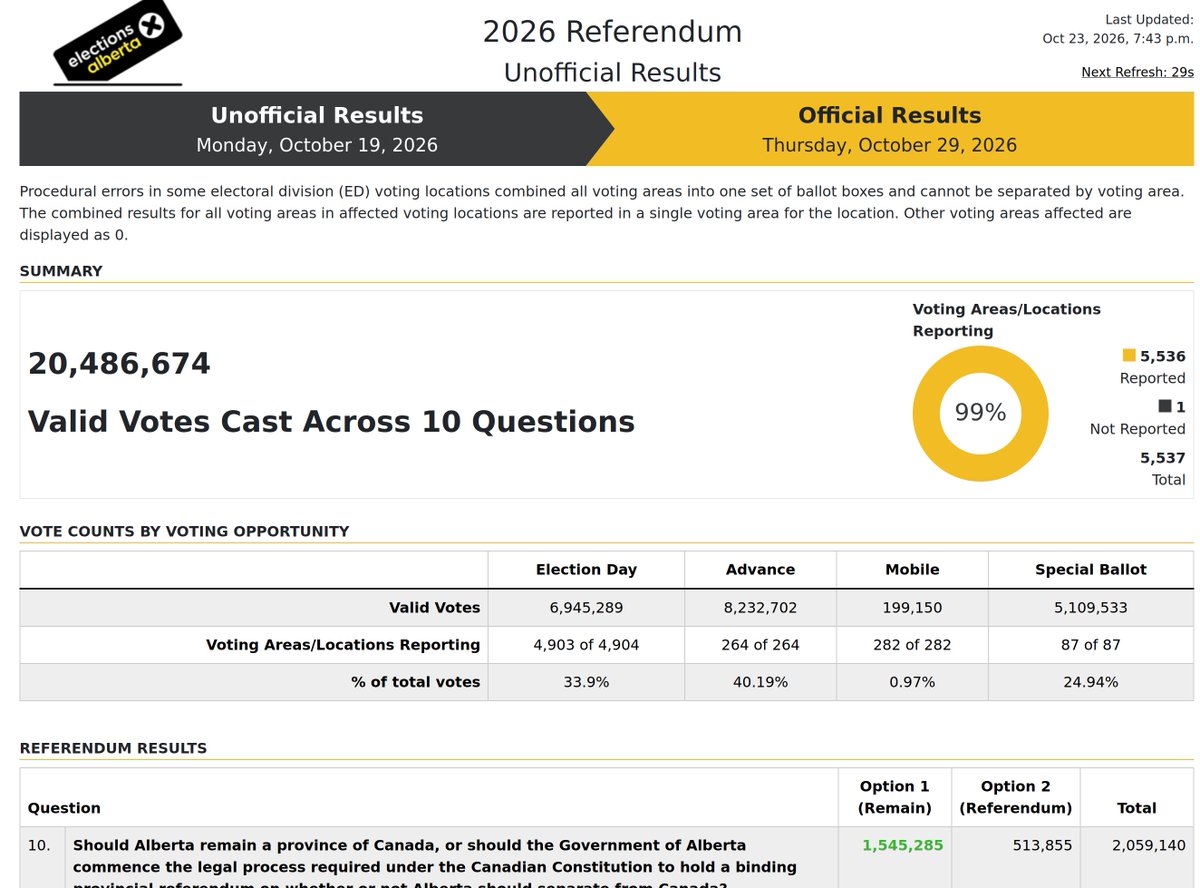Click the Election Day column header

(x=586, y=569)
